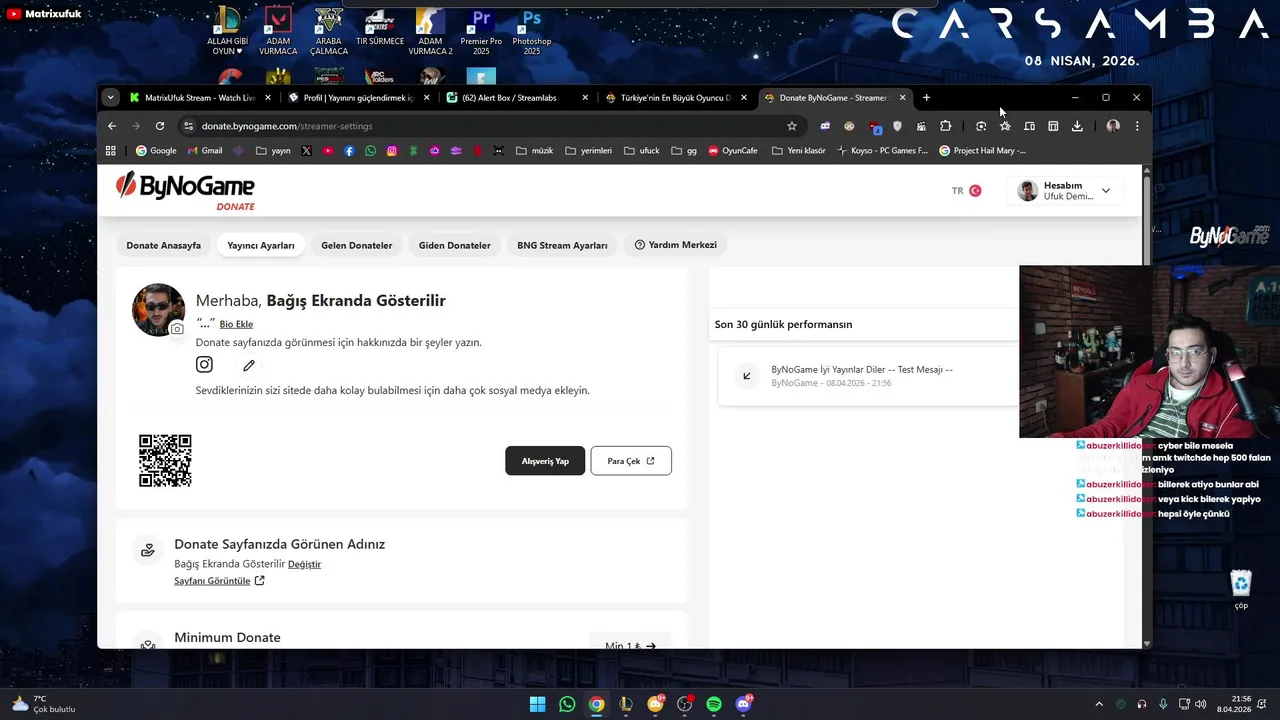The width and height of the screenshot is (1280, 720).
Task: Open YouTube bookmark icon
Action: point(328,151)
